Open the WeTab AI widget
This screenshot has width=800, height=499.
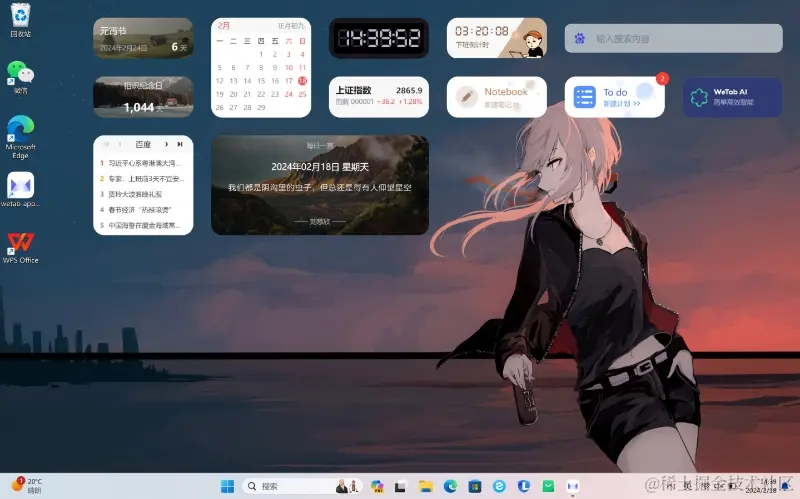732,97
